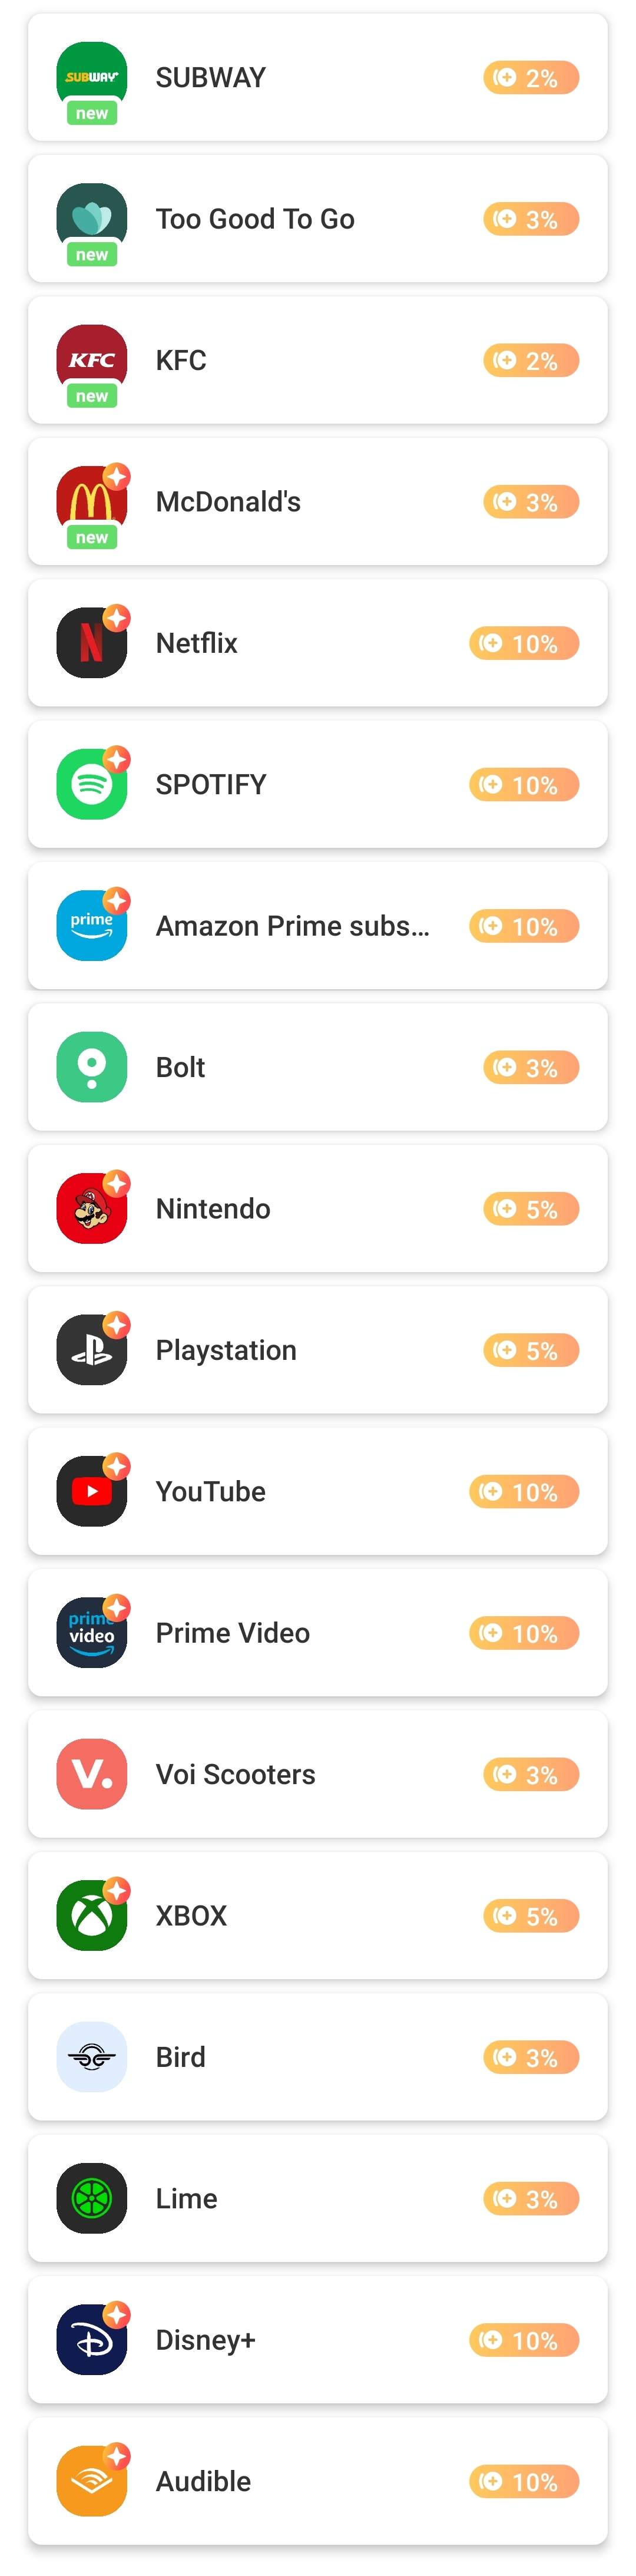This screenshot has width=636, height=2576.
Task: Tap the new label under KFC
Action: click(x=92, y=396)
